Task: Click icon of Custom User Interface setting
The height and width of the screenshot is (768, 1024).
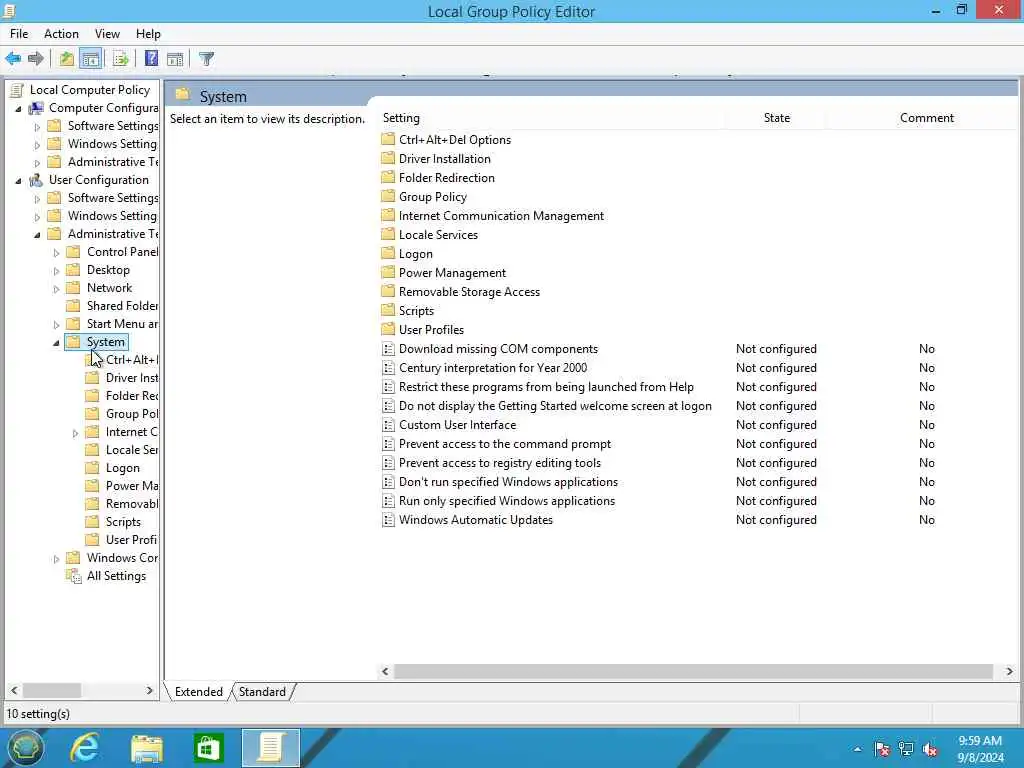Action: tap(388, 425)
